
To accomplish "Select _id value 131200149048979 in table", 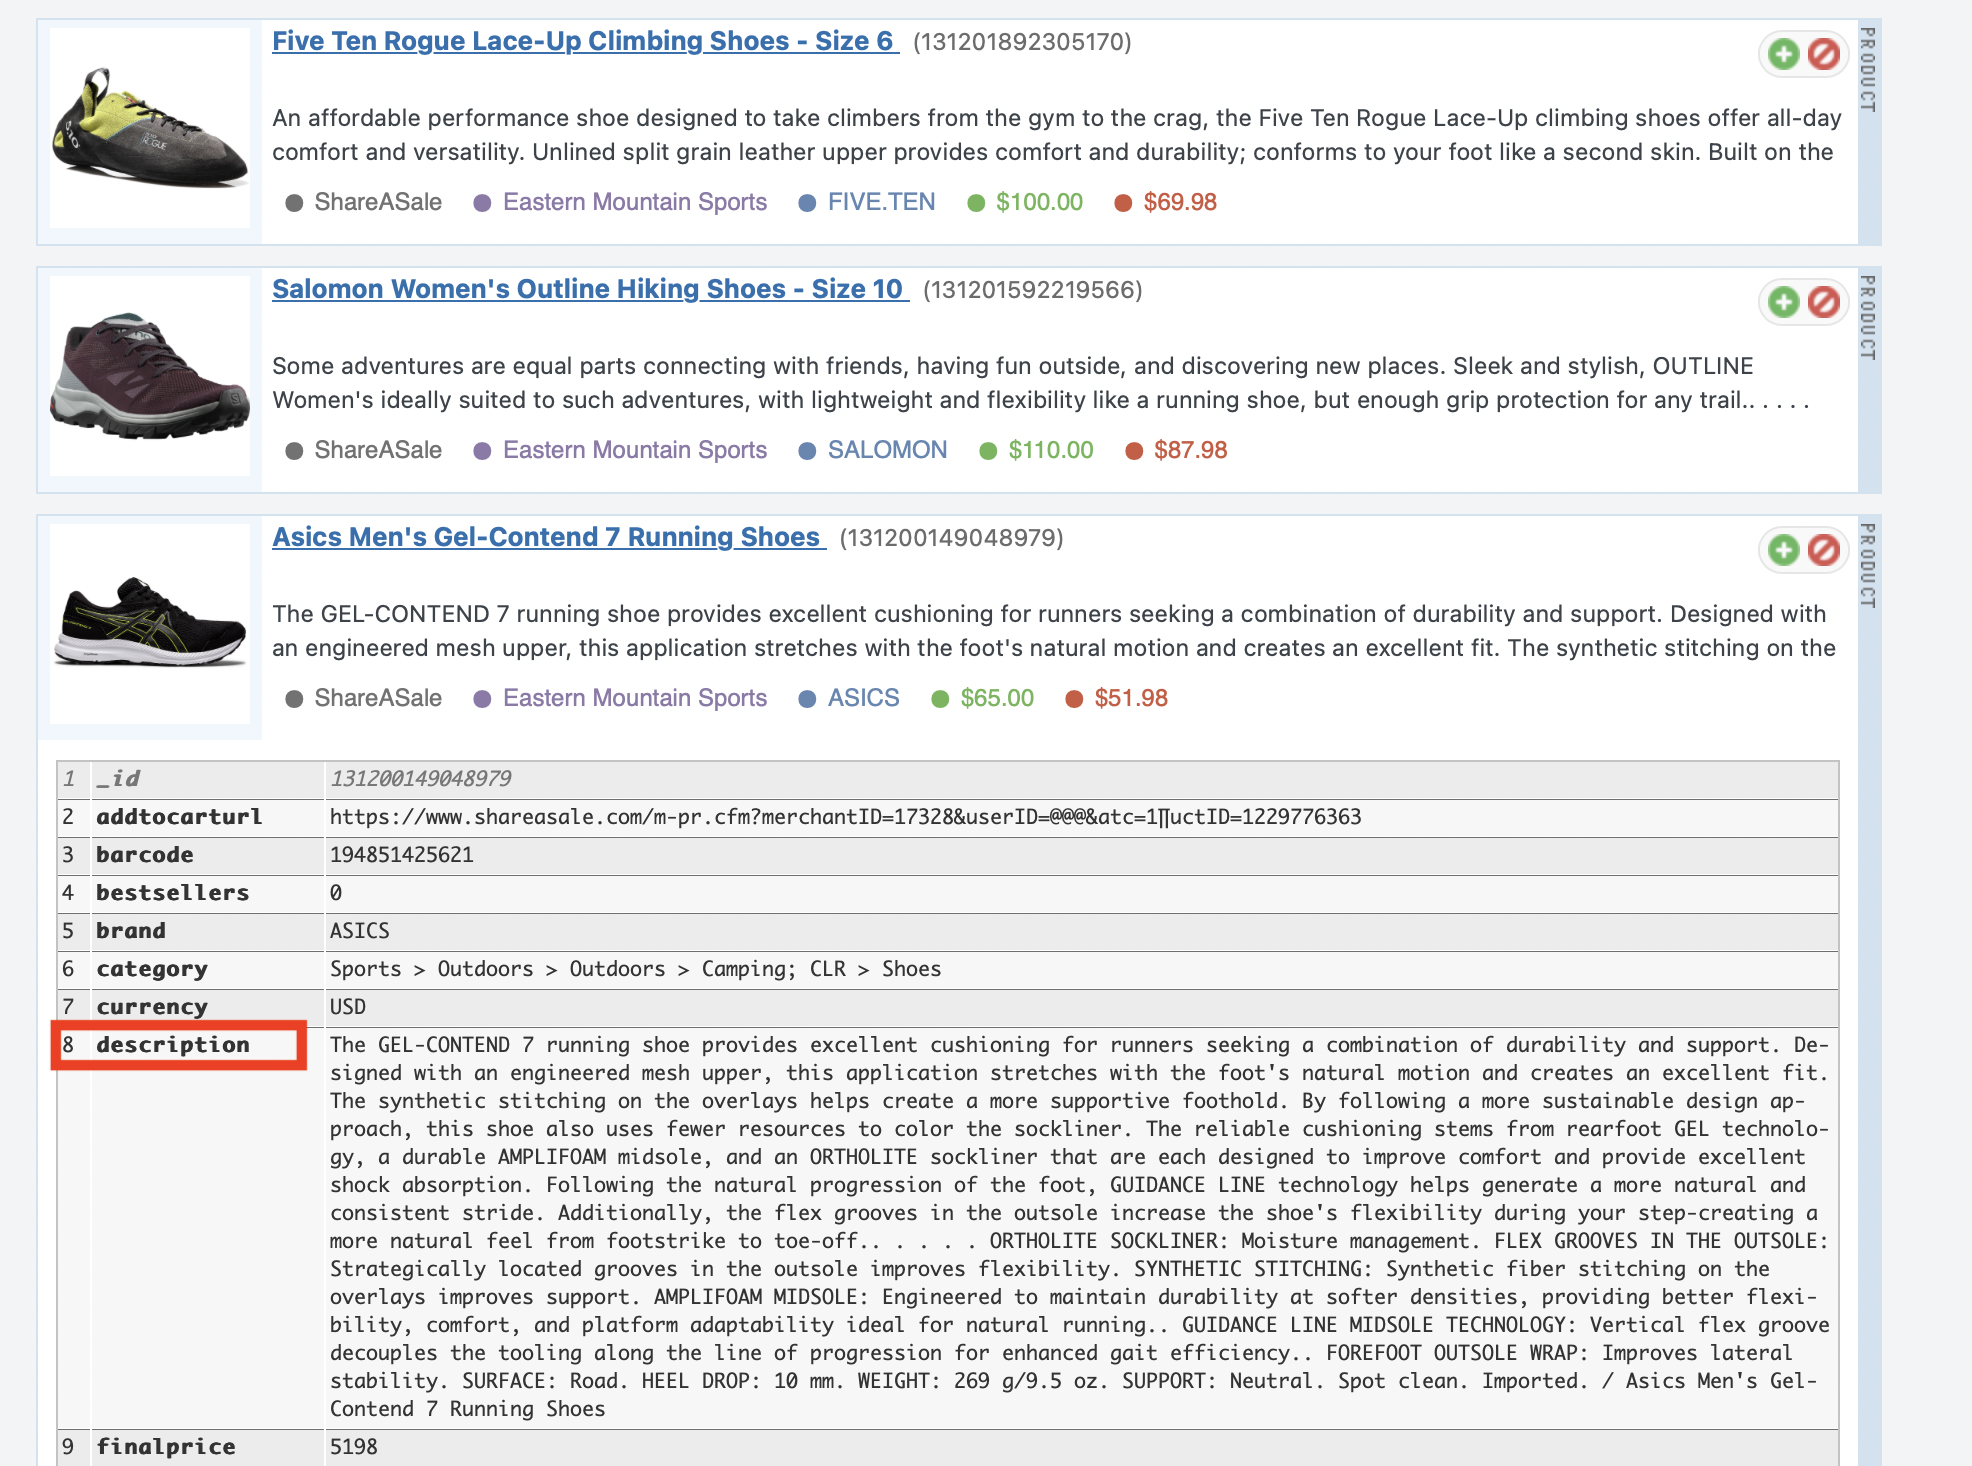I will pyautogui.click(x=421, y=779).
